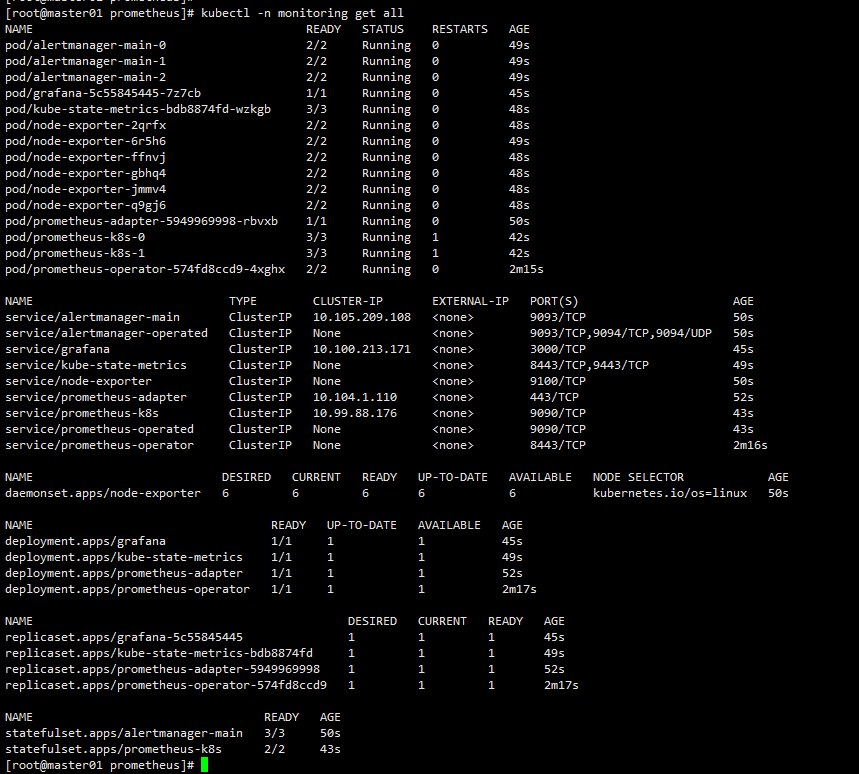Click deployment.apps/kube-state-metrics entry
Screen dimensions: 859x774
click(x=124, y=557)
